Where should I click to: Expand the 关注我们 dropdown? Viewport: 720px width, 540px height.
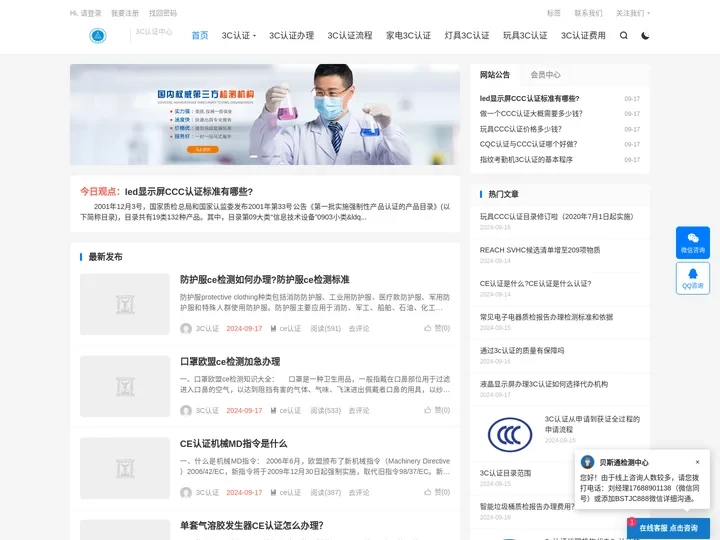633,13
